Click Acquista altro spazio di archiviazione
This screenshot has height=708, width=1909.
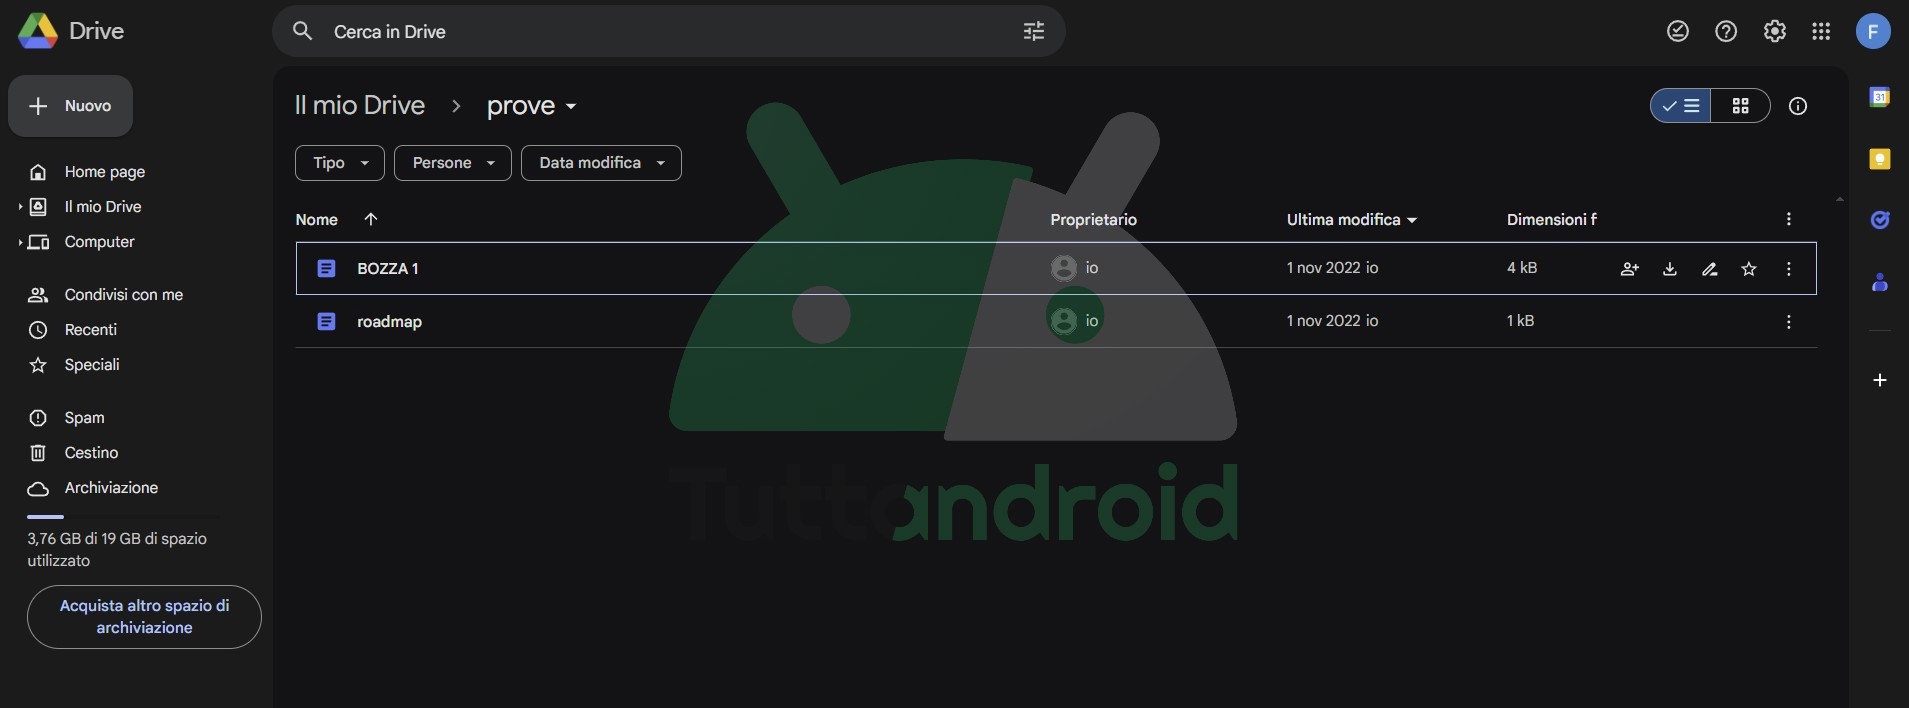[x=144, y=617]
